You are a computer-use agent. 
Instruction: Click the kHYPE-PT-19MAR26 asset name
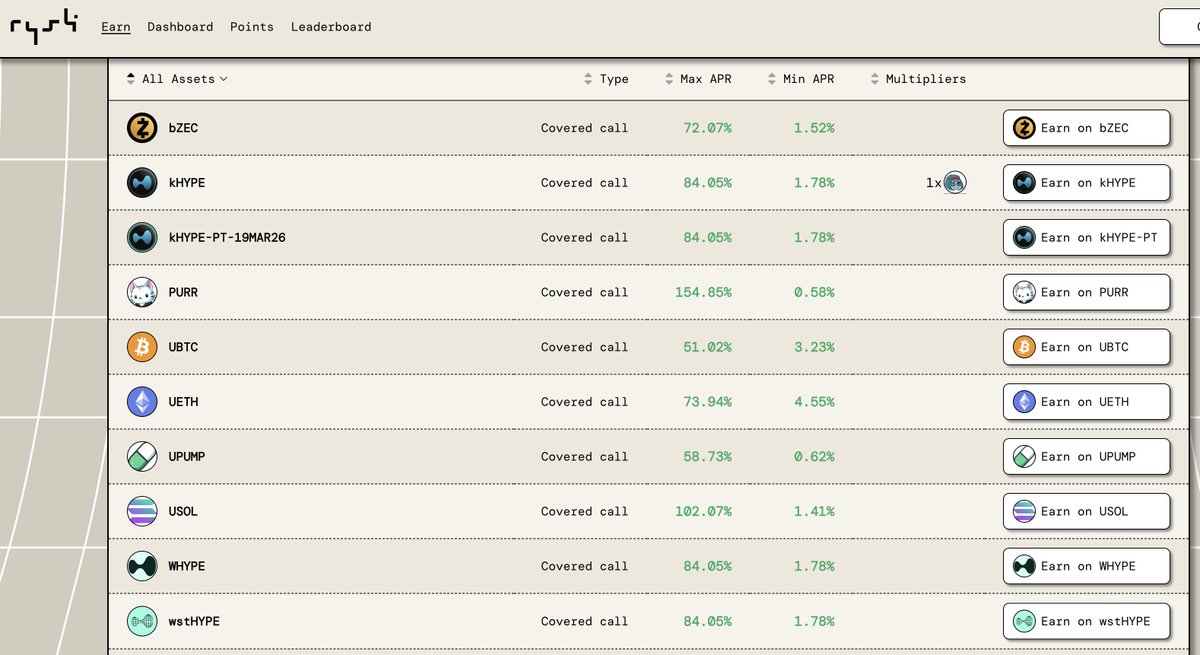click(x=227, y=238)
